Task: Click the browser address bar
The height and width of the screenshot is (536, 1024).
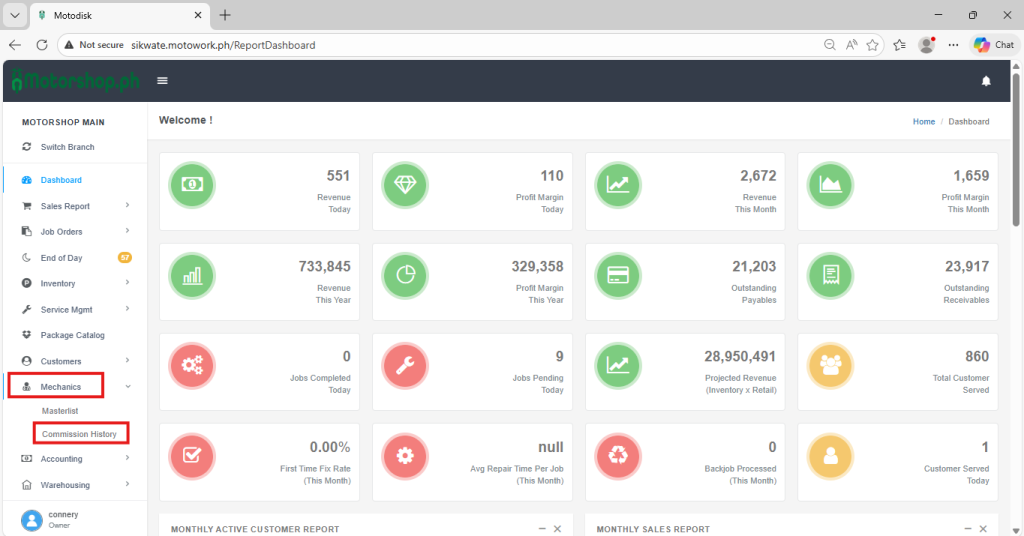Action: coord(470,45)
